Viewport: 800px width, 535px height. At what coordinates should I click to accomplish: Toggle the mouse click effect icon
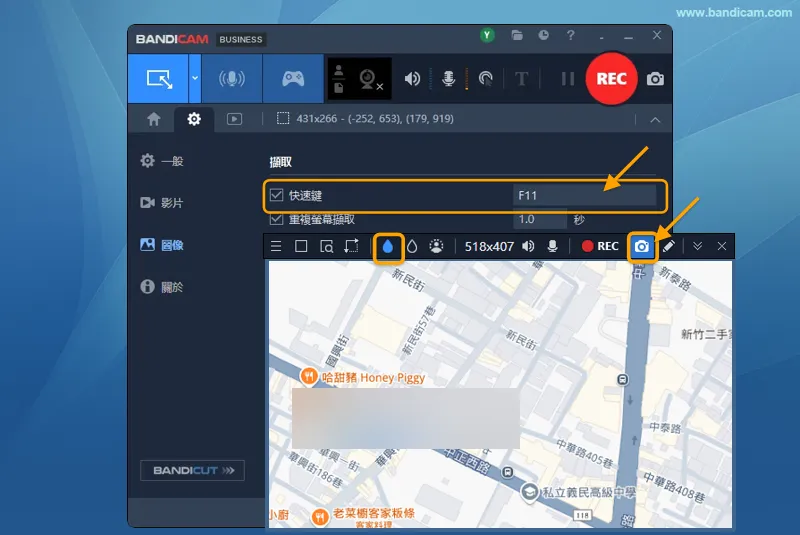coord(486,79)
